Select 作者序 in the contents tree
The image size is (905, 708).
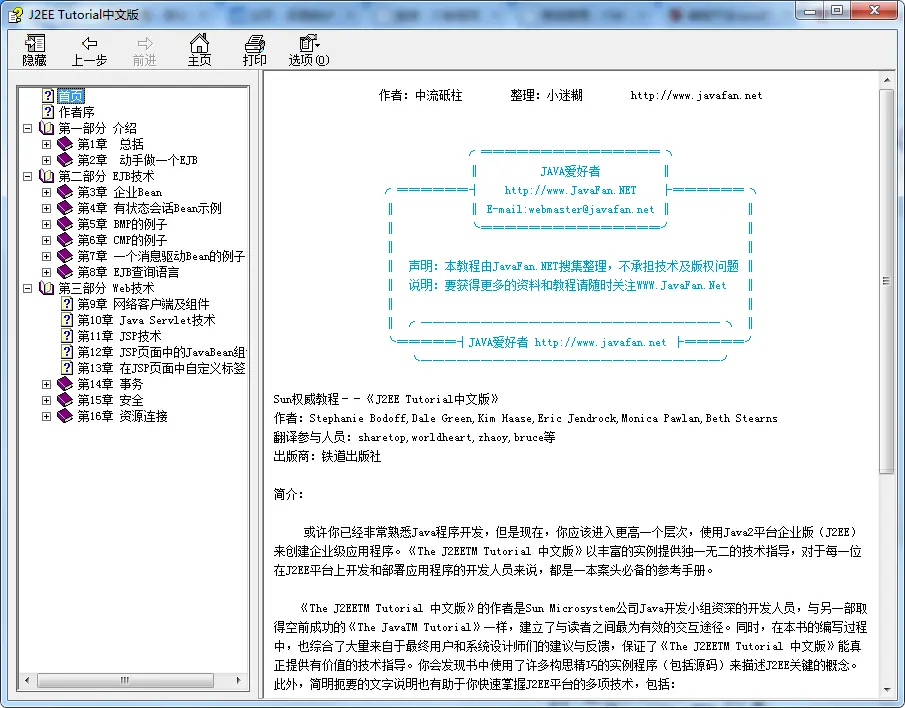coord(76,112)
